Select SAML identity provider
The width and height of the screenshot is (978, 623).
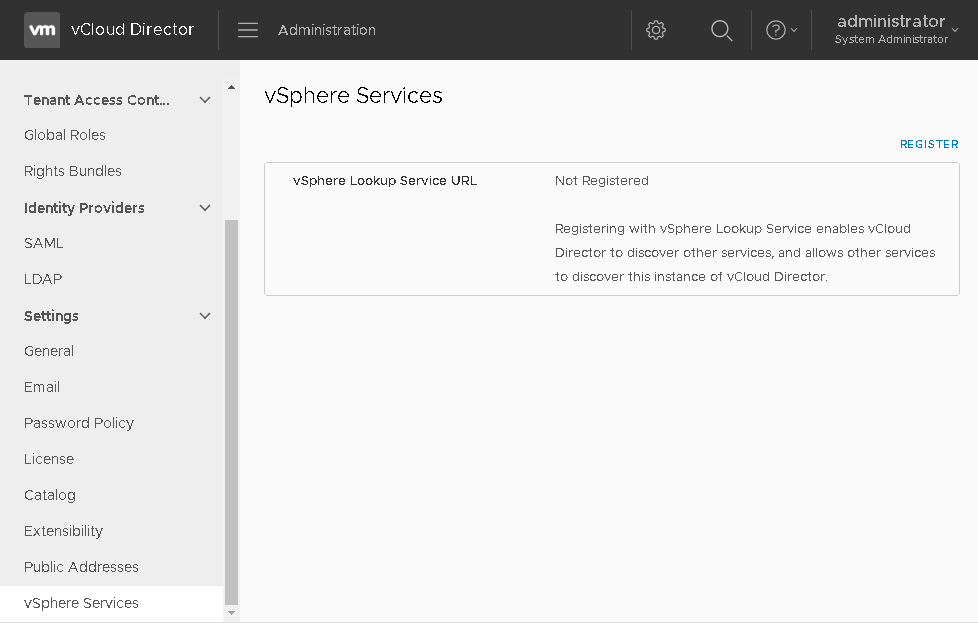[x=44, y=243]
